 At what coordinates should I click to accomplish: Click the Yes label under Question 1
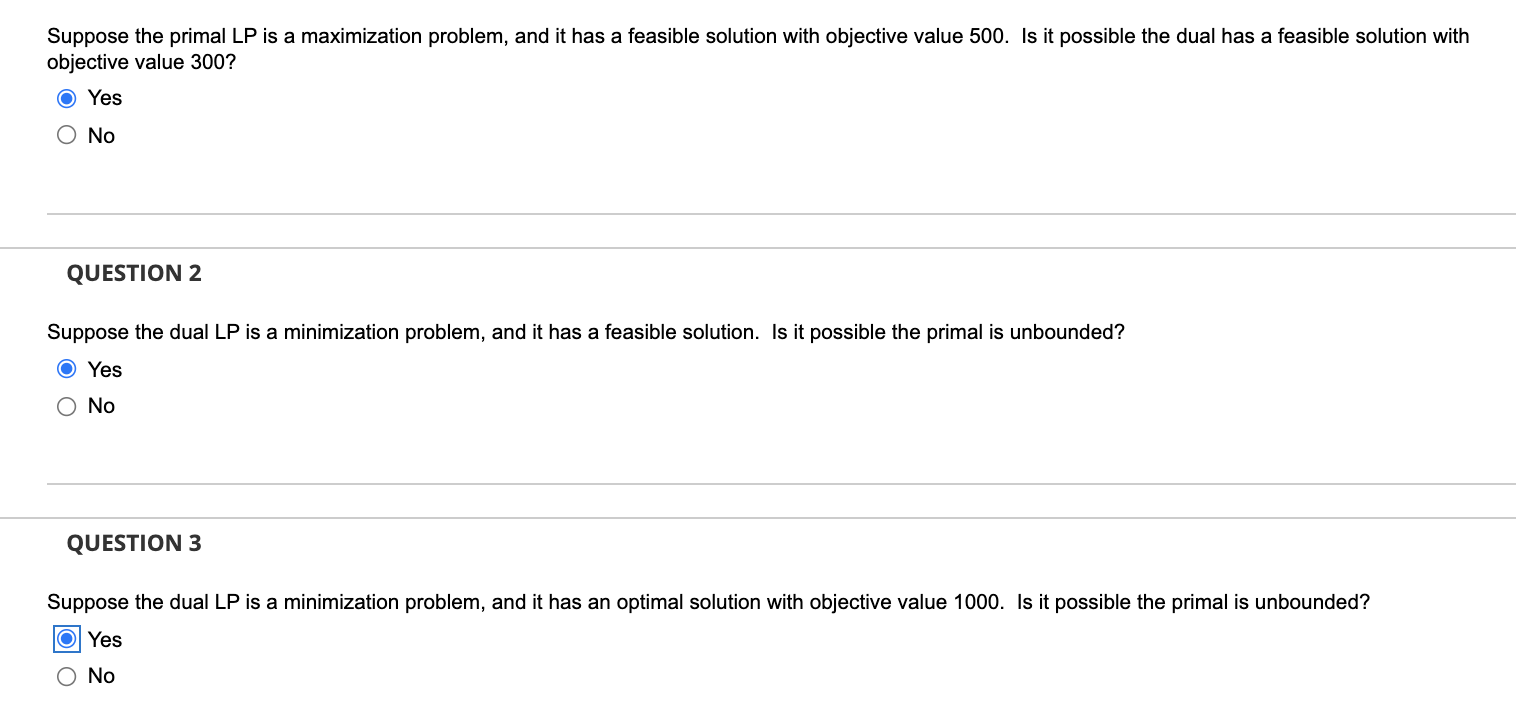104,98
